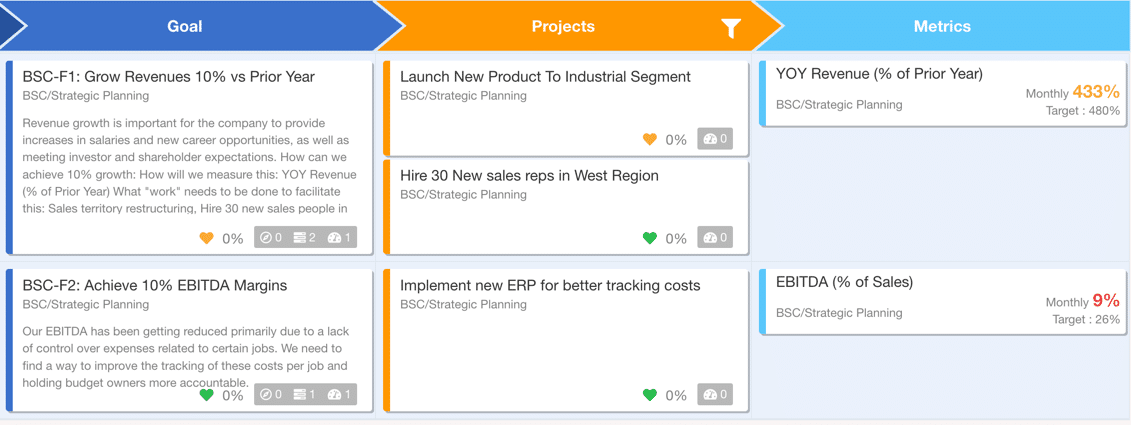
Task: Click gauge badge on Launch New Product card
Action: pos(716,139)
